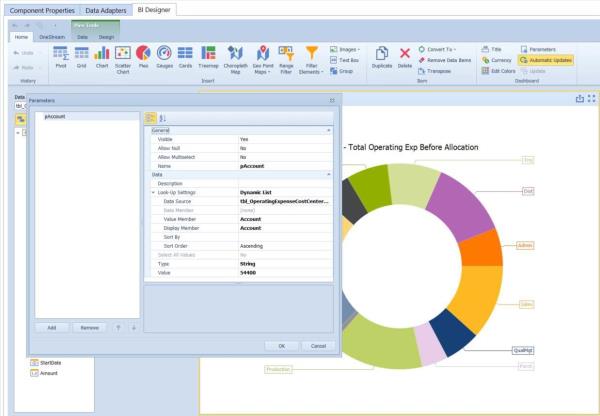Toggle Automatic Updates in ribbon

point(545,60)
